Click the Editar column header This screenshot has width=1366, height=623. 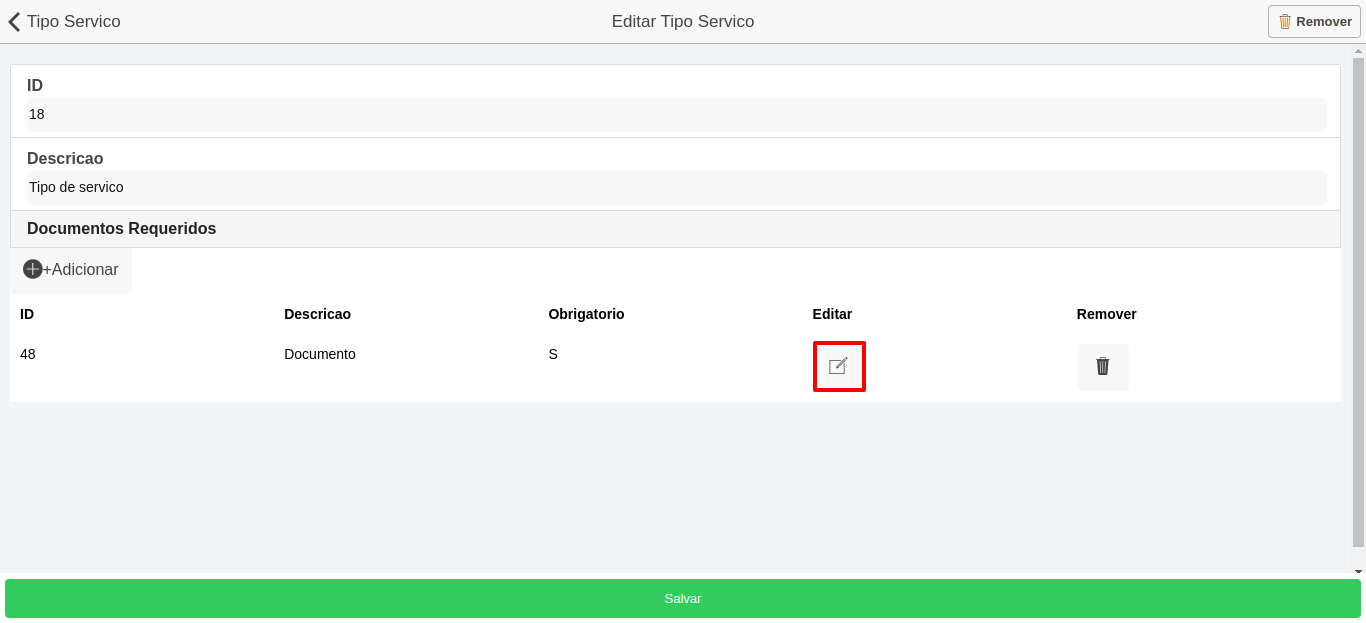pos(832,314)
